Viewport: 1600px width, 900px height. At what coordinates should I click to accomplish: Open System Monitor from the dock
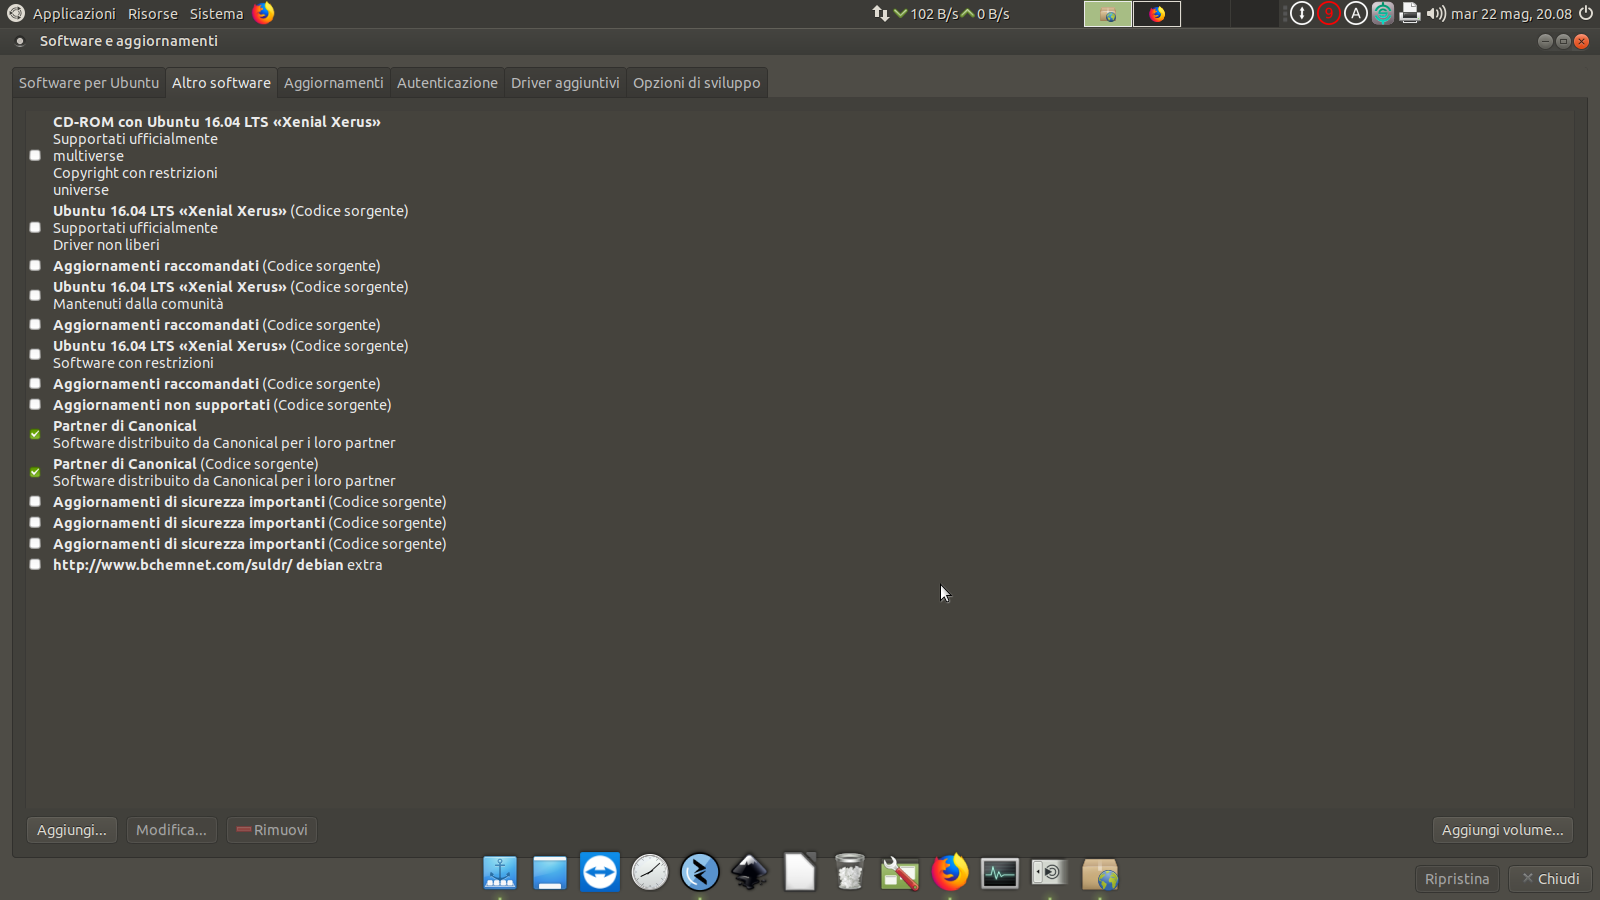[x=1000, y=873]
